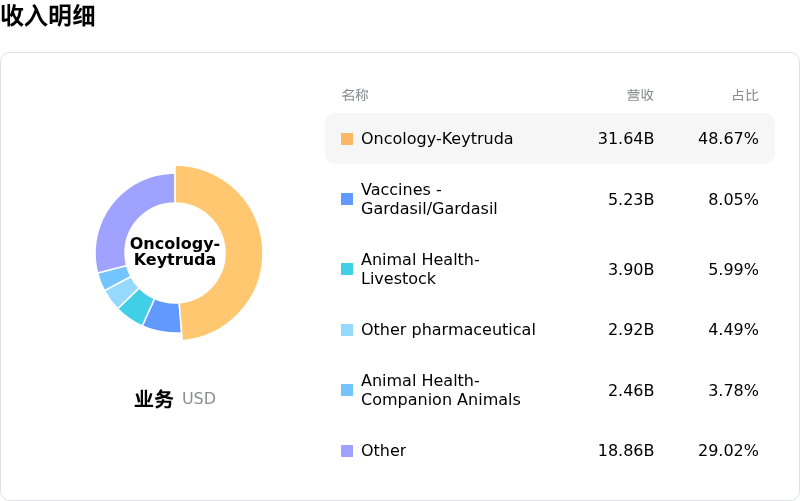Click the teal Animal Health-Livestock legend square
Viewport: 800px width, 501px height.
(347, 269)
